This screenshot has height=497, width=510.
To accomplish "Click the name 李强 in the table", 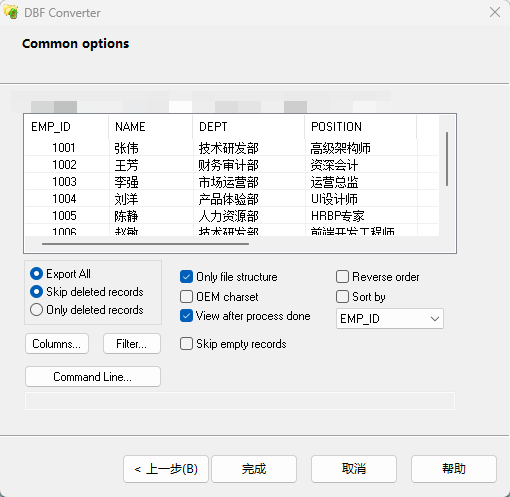I will coord(126,182).
